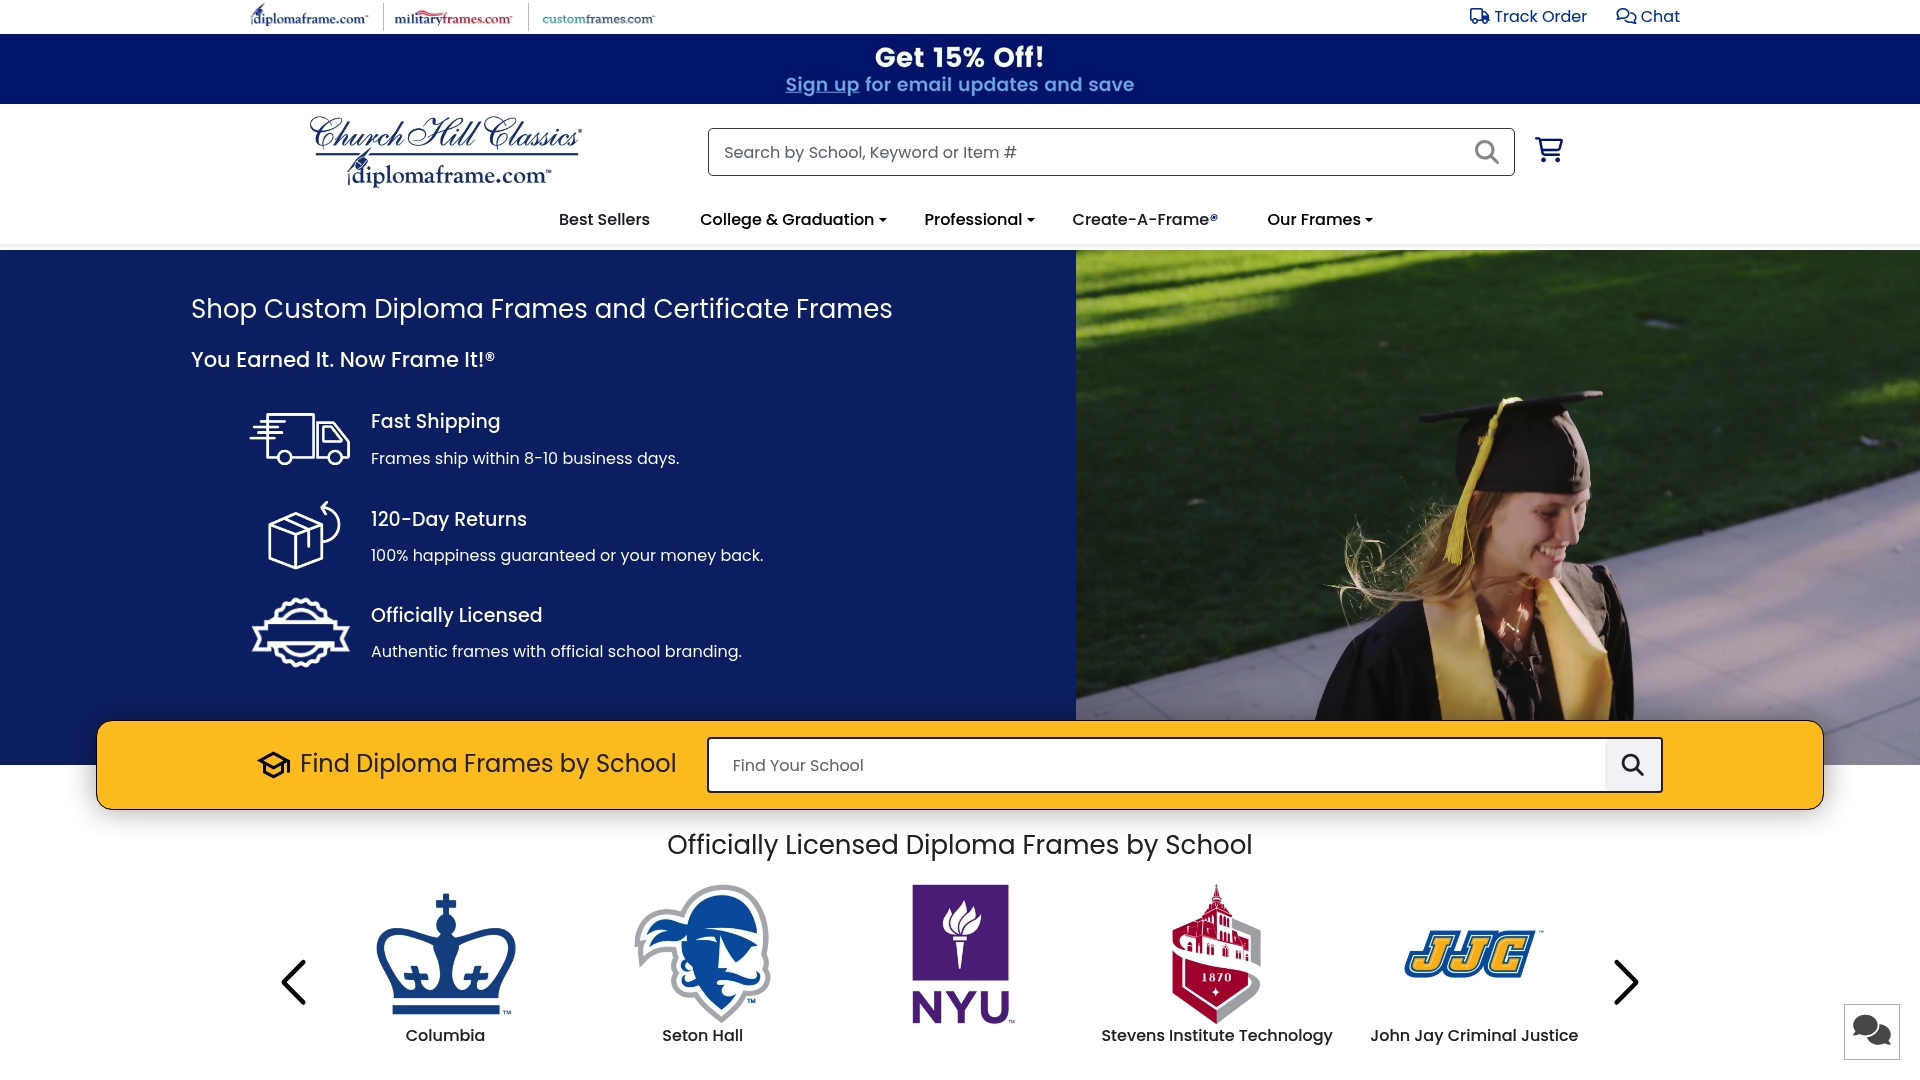Open the floating chat bubble widget
The height and width of the screenshot is (1080, 1920).
(x=1872, y=1031)
